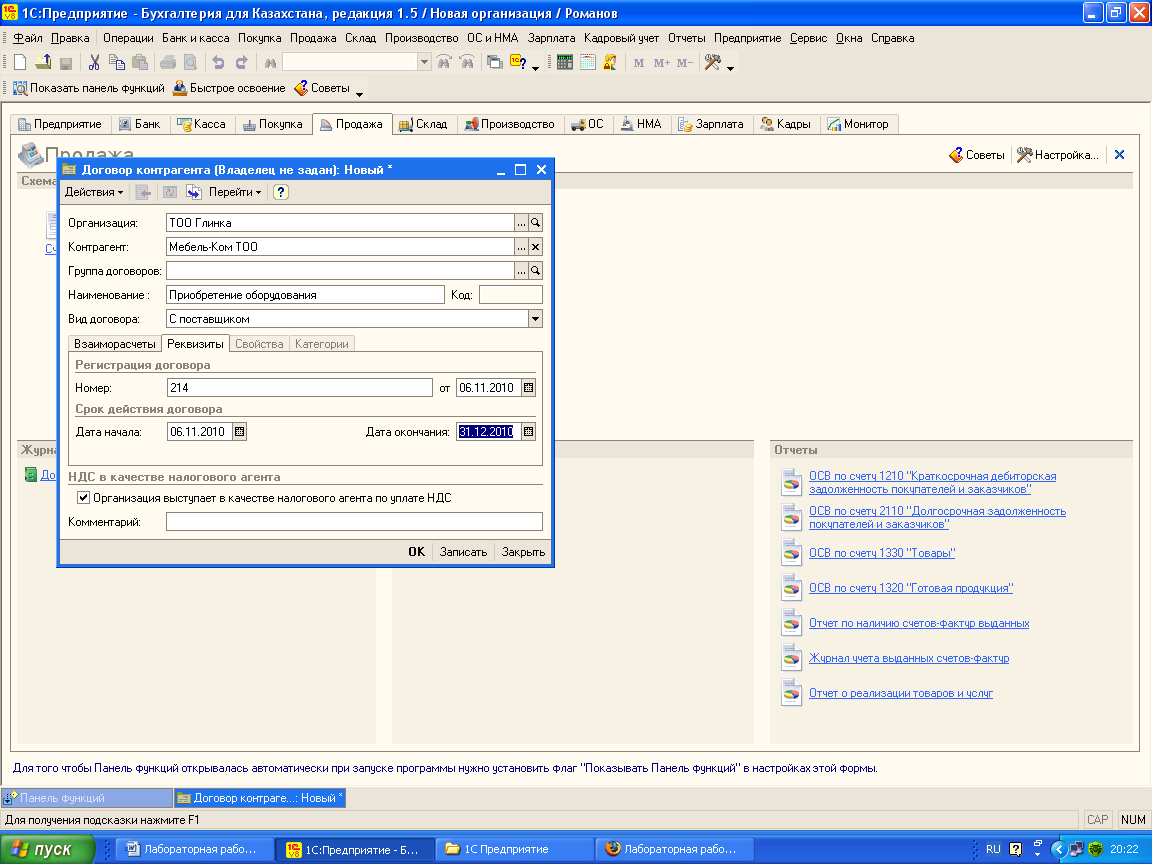The height and width of the screenshot is (864, 1152).
Task: Open link 'Журнал счета выданных счетов-фактур'
Action: [909, 658]
